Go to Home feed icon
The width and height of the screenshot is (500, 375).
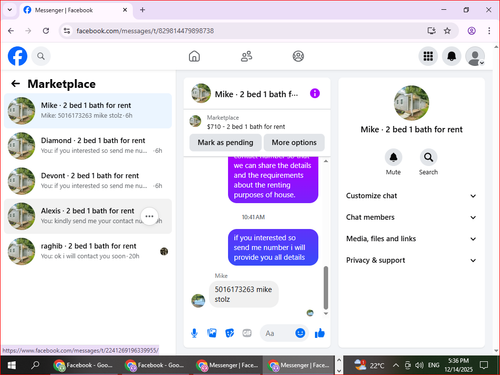[x=194, y=56]
